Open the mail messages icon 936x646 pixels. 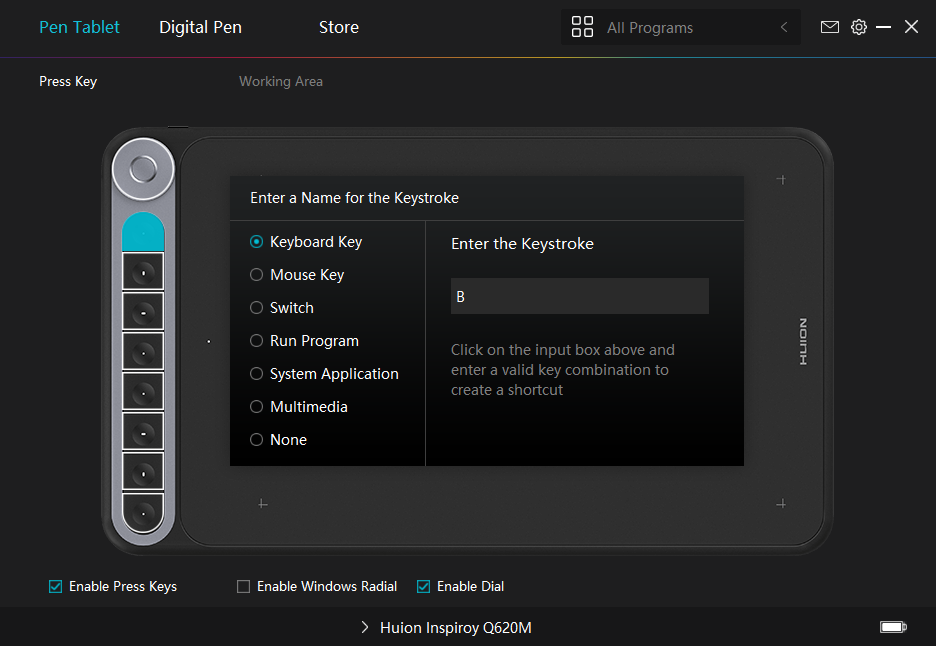[x=829, y=27]
